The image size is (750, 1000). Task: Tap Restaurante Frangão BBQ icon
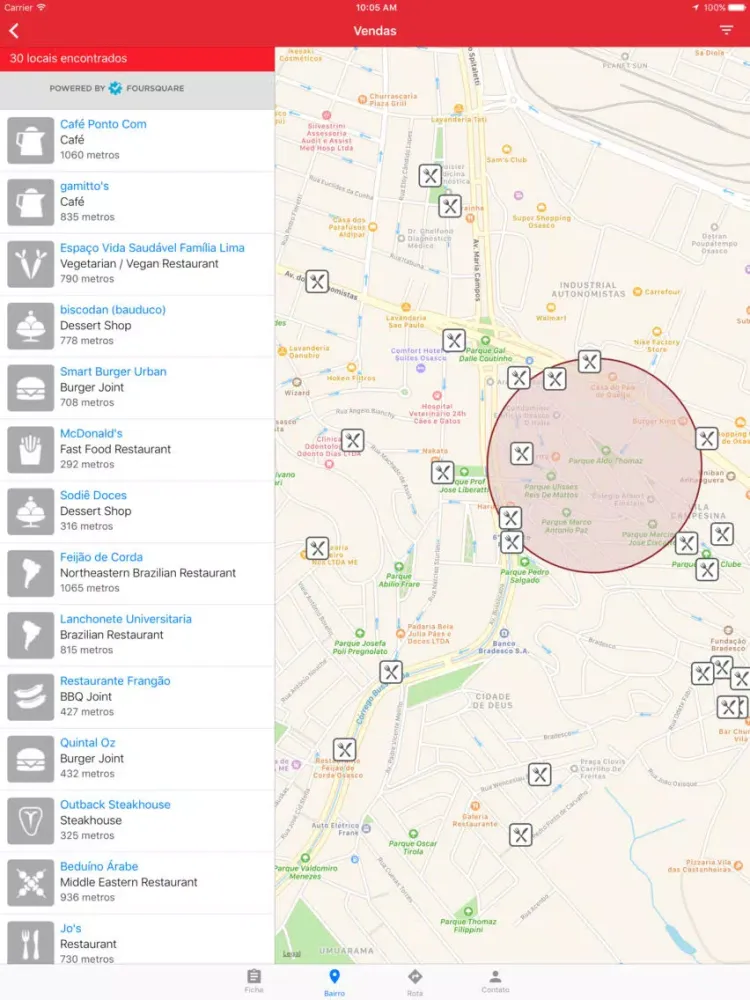pyautogui.click(x=31, y=697)
